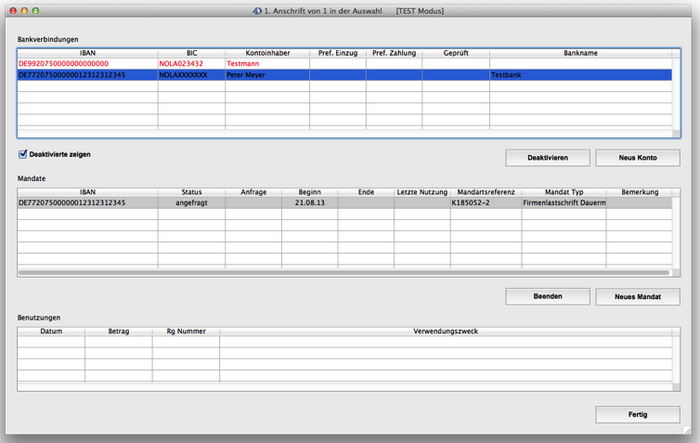Click the Mandatsreferenz column header
The image size is (700, 443).
click(x=485, y=190)
